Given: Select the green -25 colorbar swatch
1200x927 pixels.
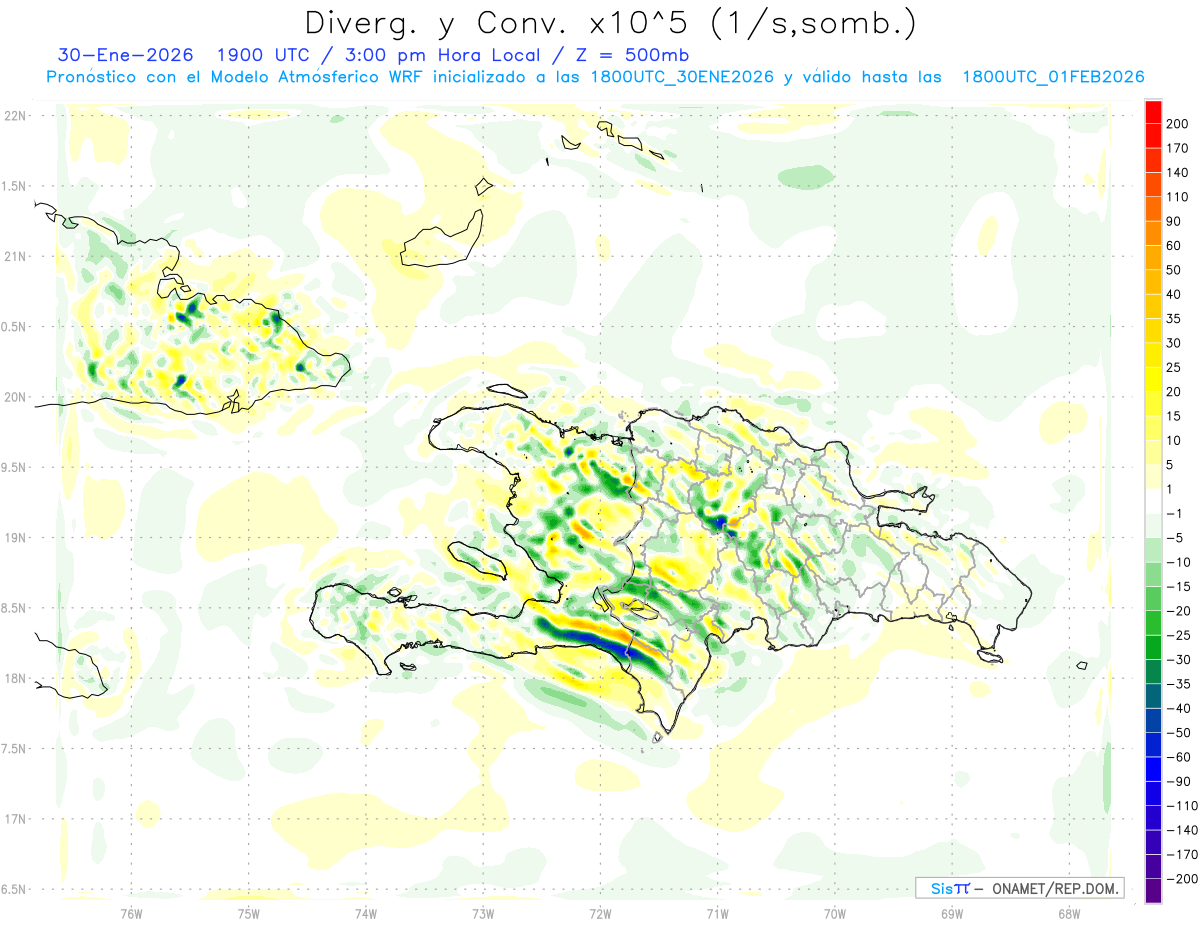Looking at the screenshot, I should coord(1153,648).
